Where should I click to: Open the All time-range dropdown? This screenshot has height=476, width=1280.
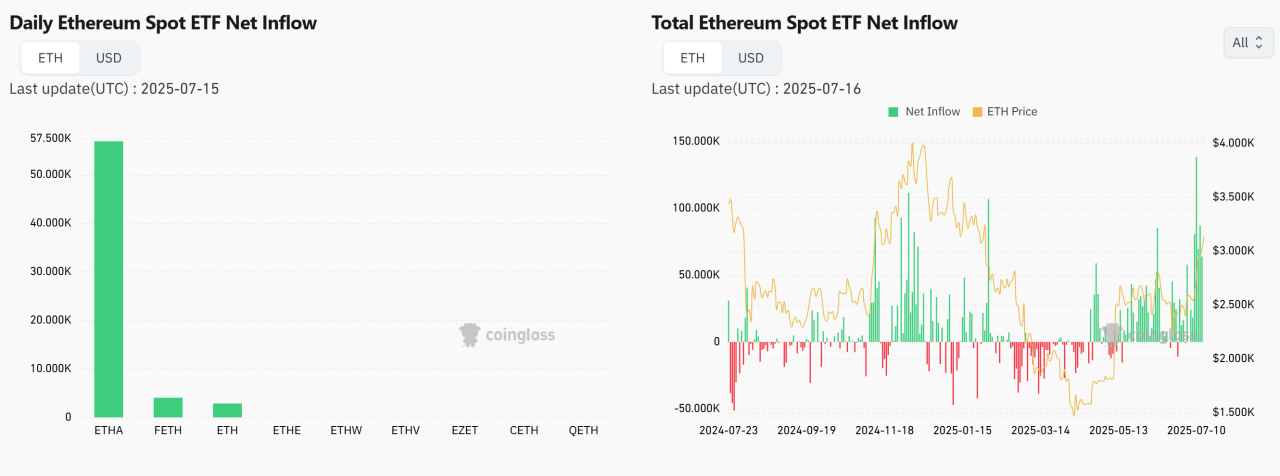(x=1248, y=43)
